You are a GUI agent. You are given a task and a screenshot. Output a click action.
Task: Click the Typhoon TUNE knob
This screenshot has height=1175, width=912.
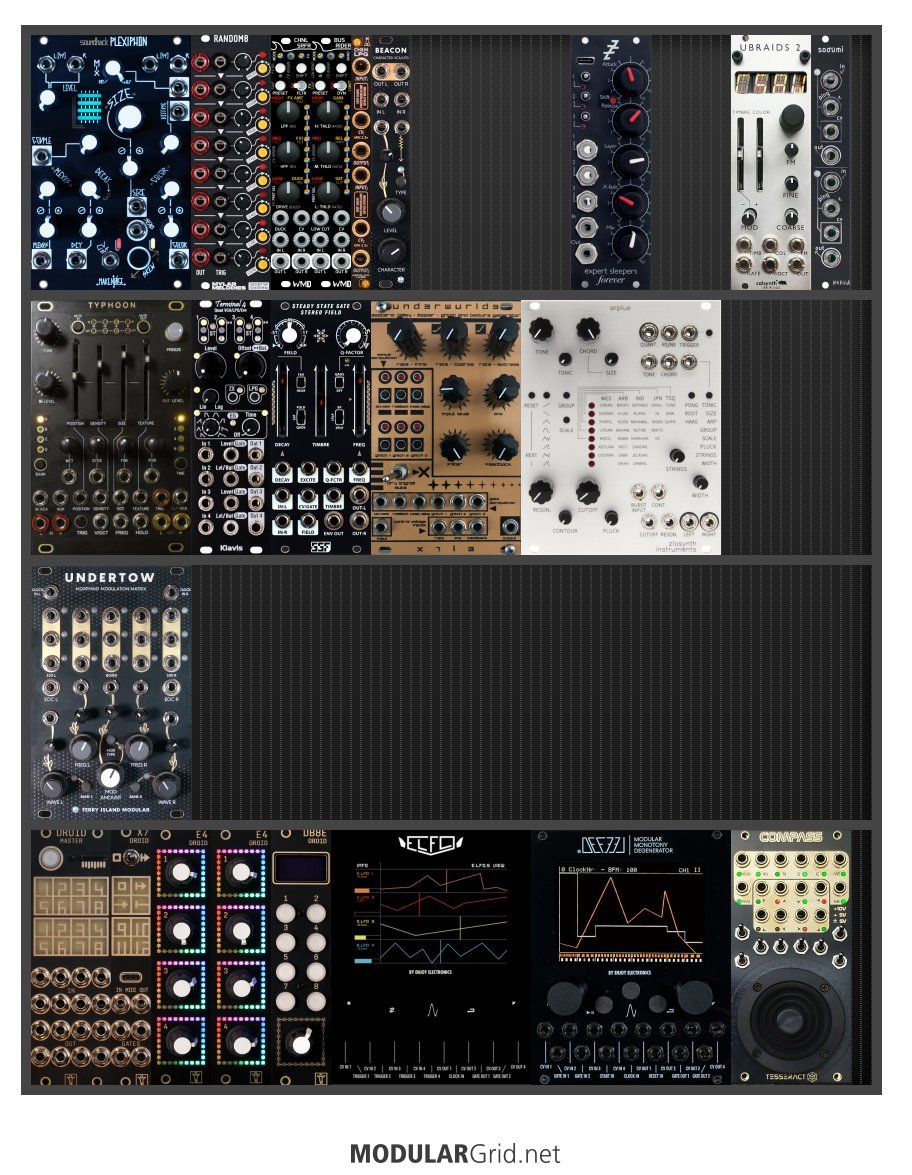tap(46, 330)
